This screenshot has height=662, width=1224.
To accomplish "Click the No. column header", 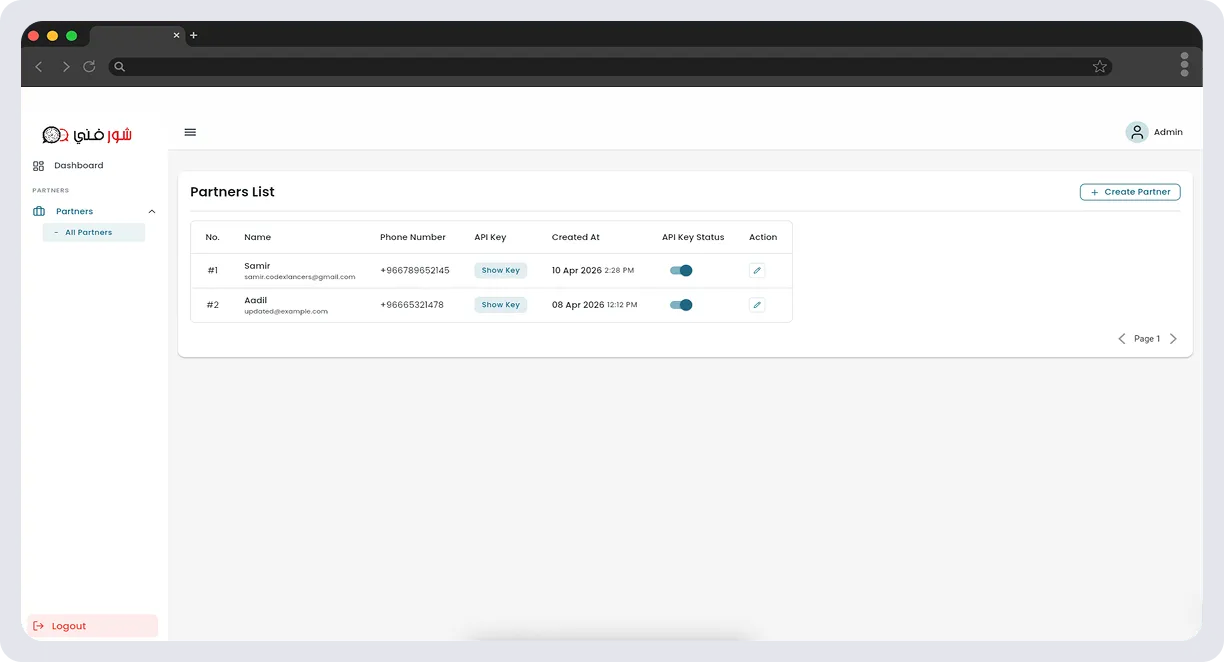I will pyautogui.click(x=212, y=237).
